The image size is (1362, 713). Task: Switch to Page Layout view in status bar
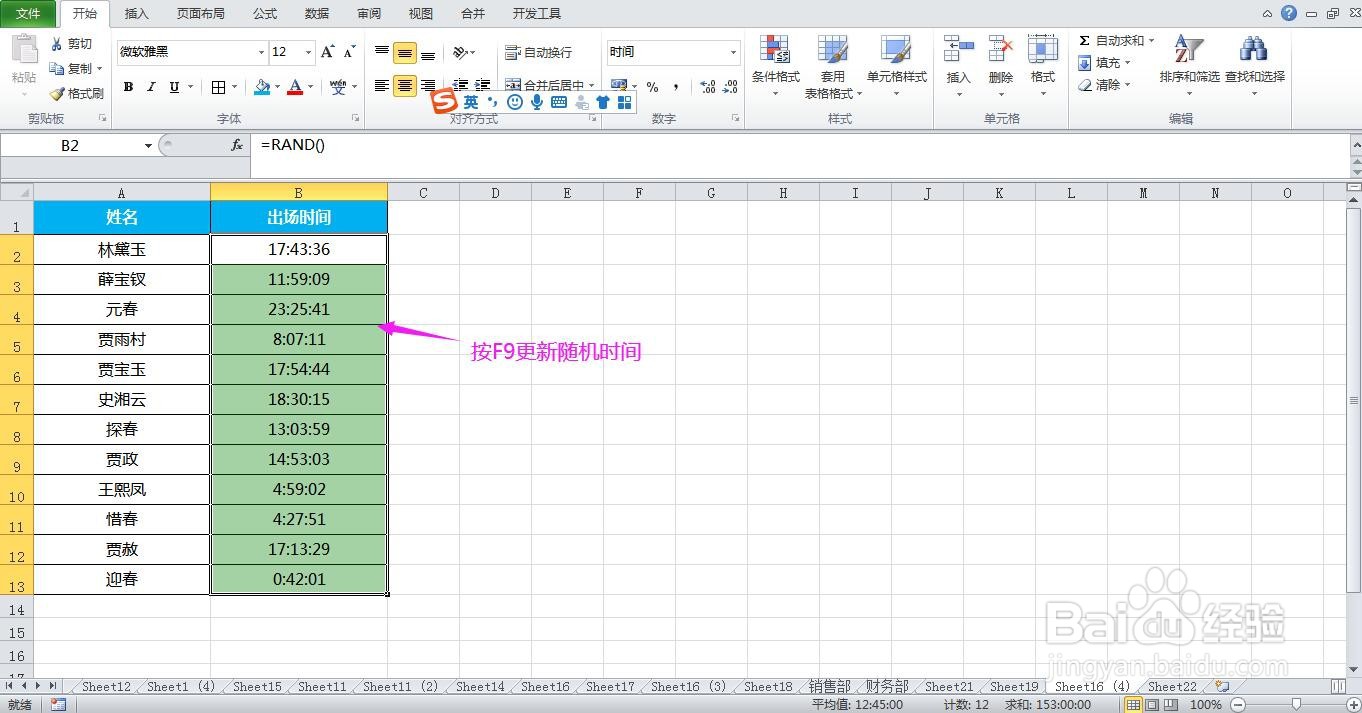tap(1151, 704)
